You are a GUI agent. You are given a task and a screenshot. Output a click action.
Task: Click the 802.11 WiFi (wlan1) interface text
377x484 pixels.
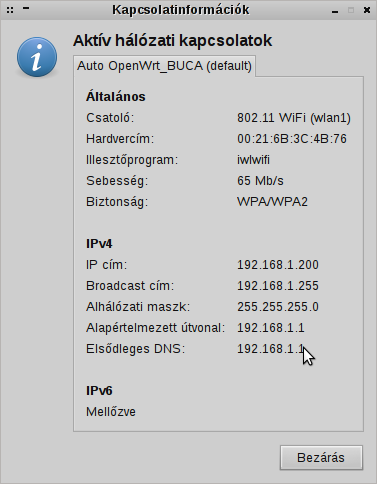pos(294,118)
